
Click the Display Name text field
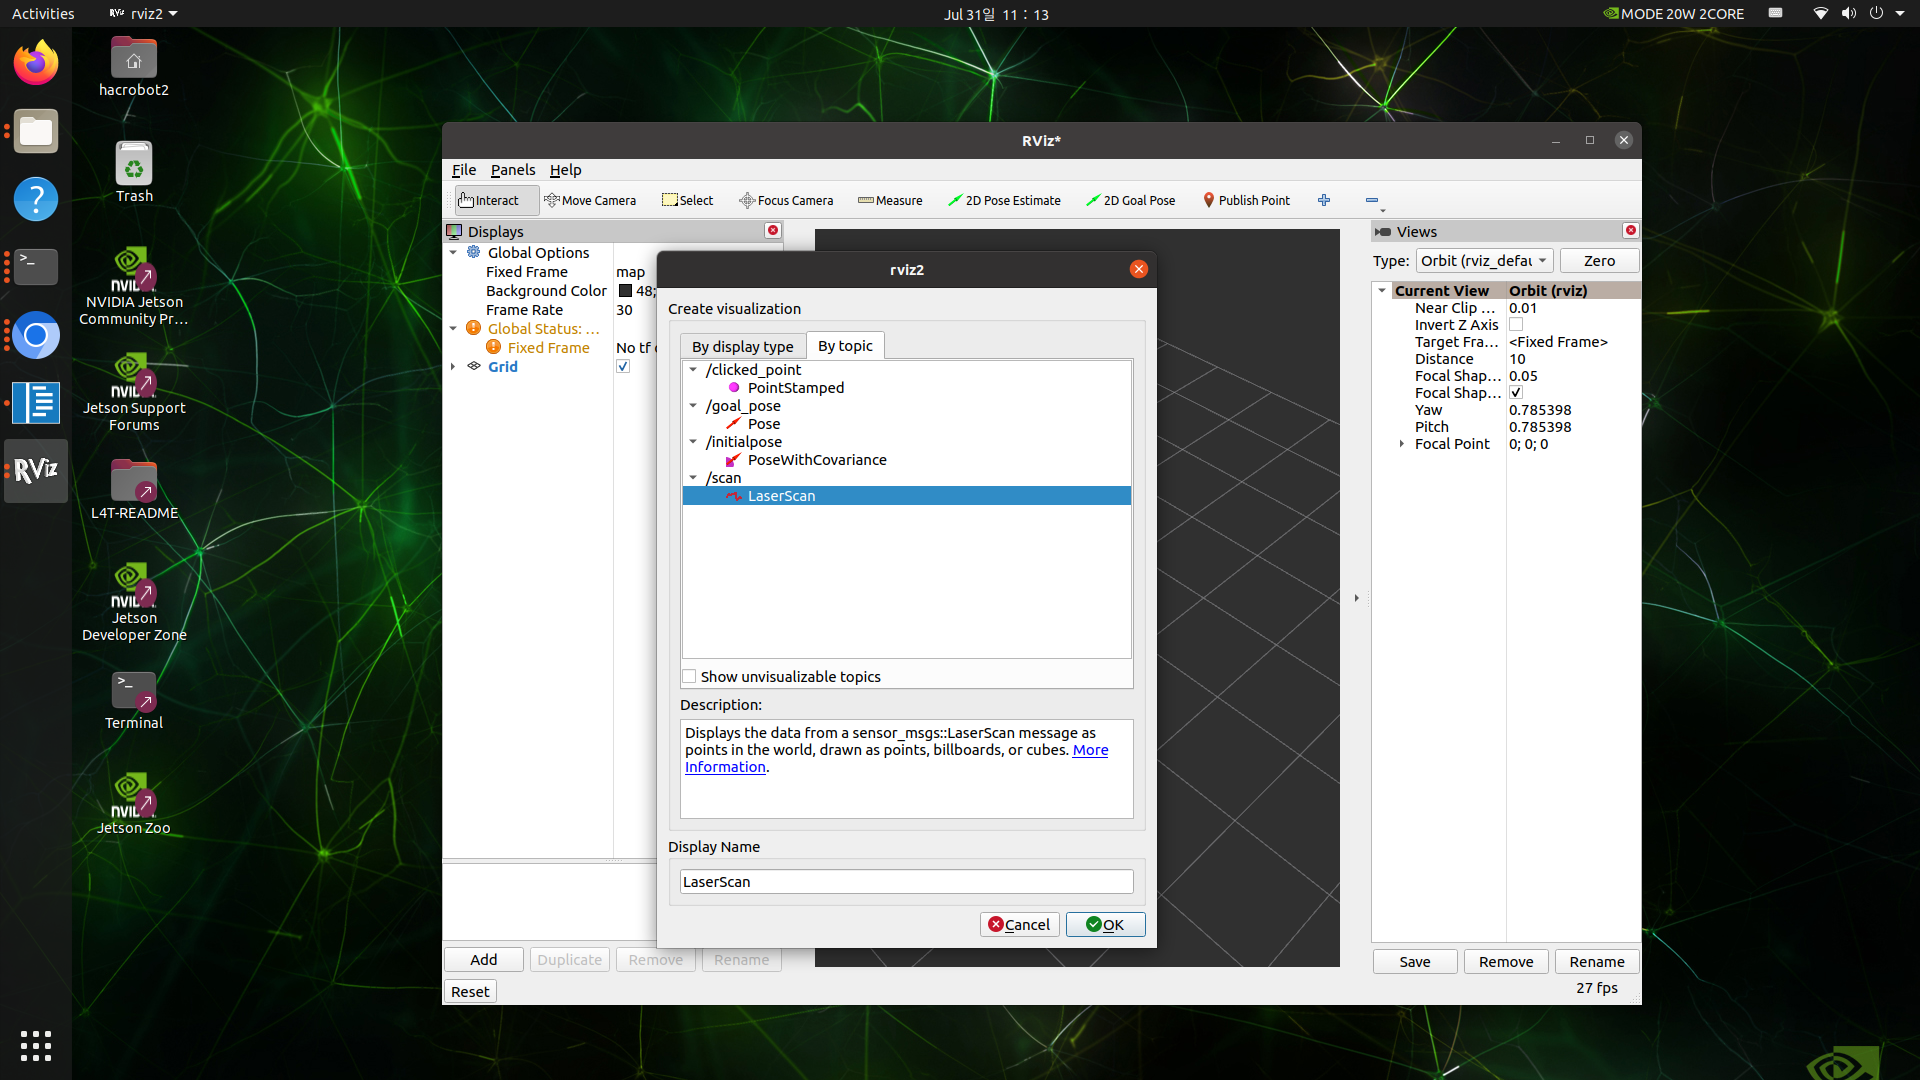pos(906,882)
